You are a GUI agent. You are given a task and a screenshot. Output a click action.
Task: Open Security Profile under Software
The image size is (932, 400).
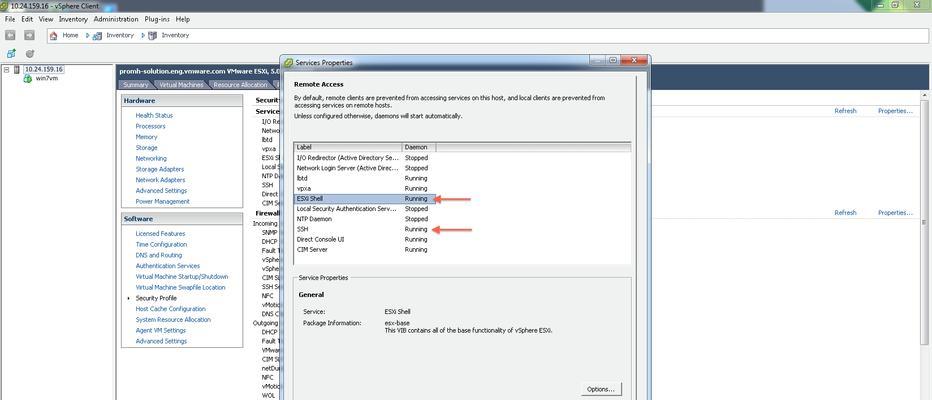156,298
